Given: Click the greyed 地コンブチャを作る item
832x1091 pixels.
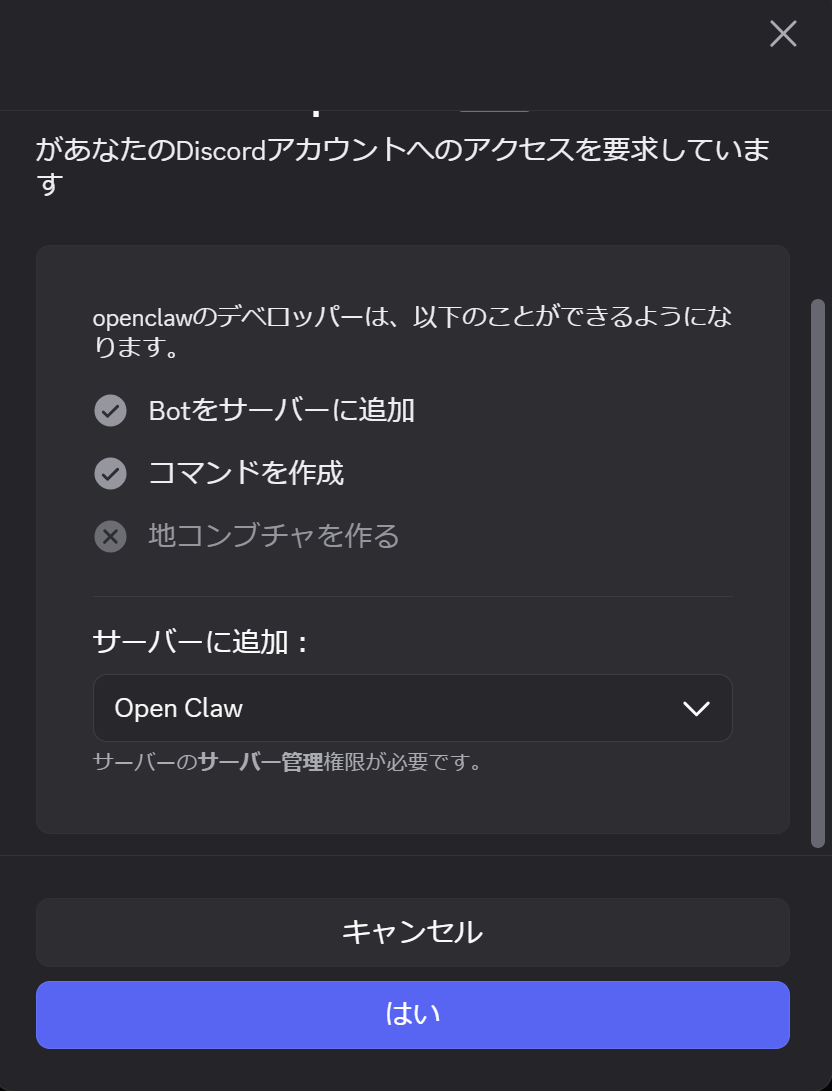Looking at the screenshot, I should click(x=274, y=536).
